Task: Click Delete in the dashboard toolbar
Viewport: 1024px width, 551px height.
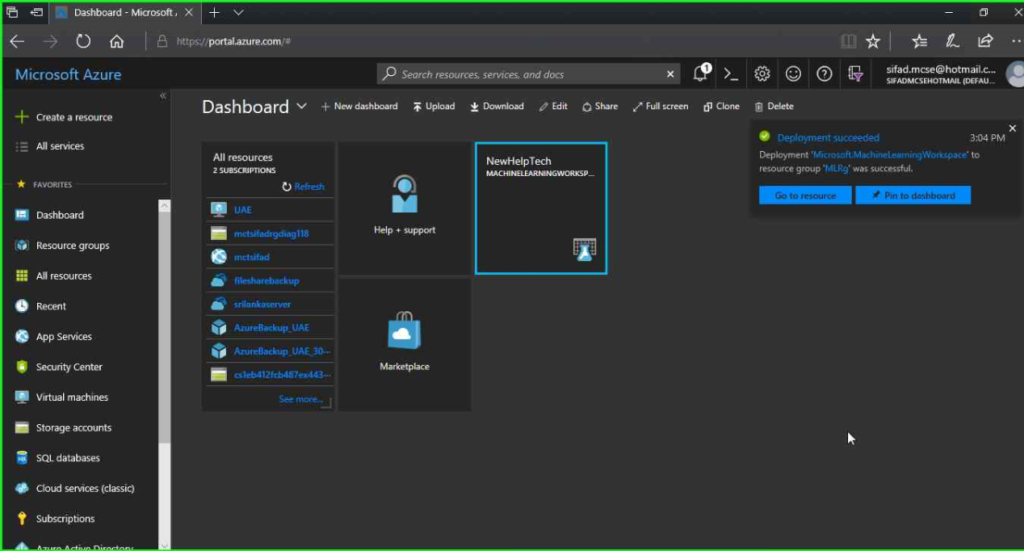Action: pos(774,106)
